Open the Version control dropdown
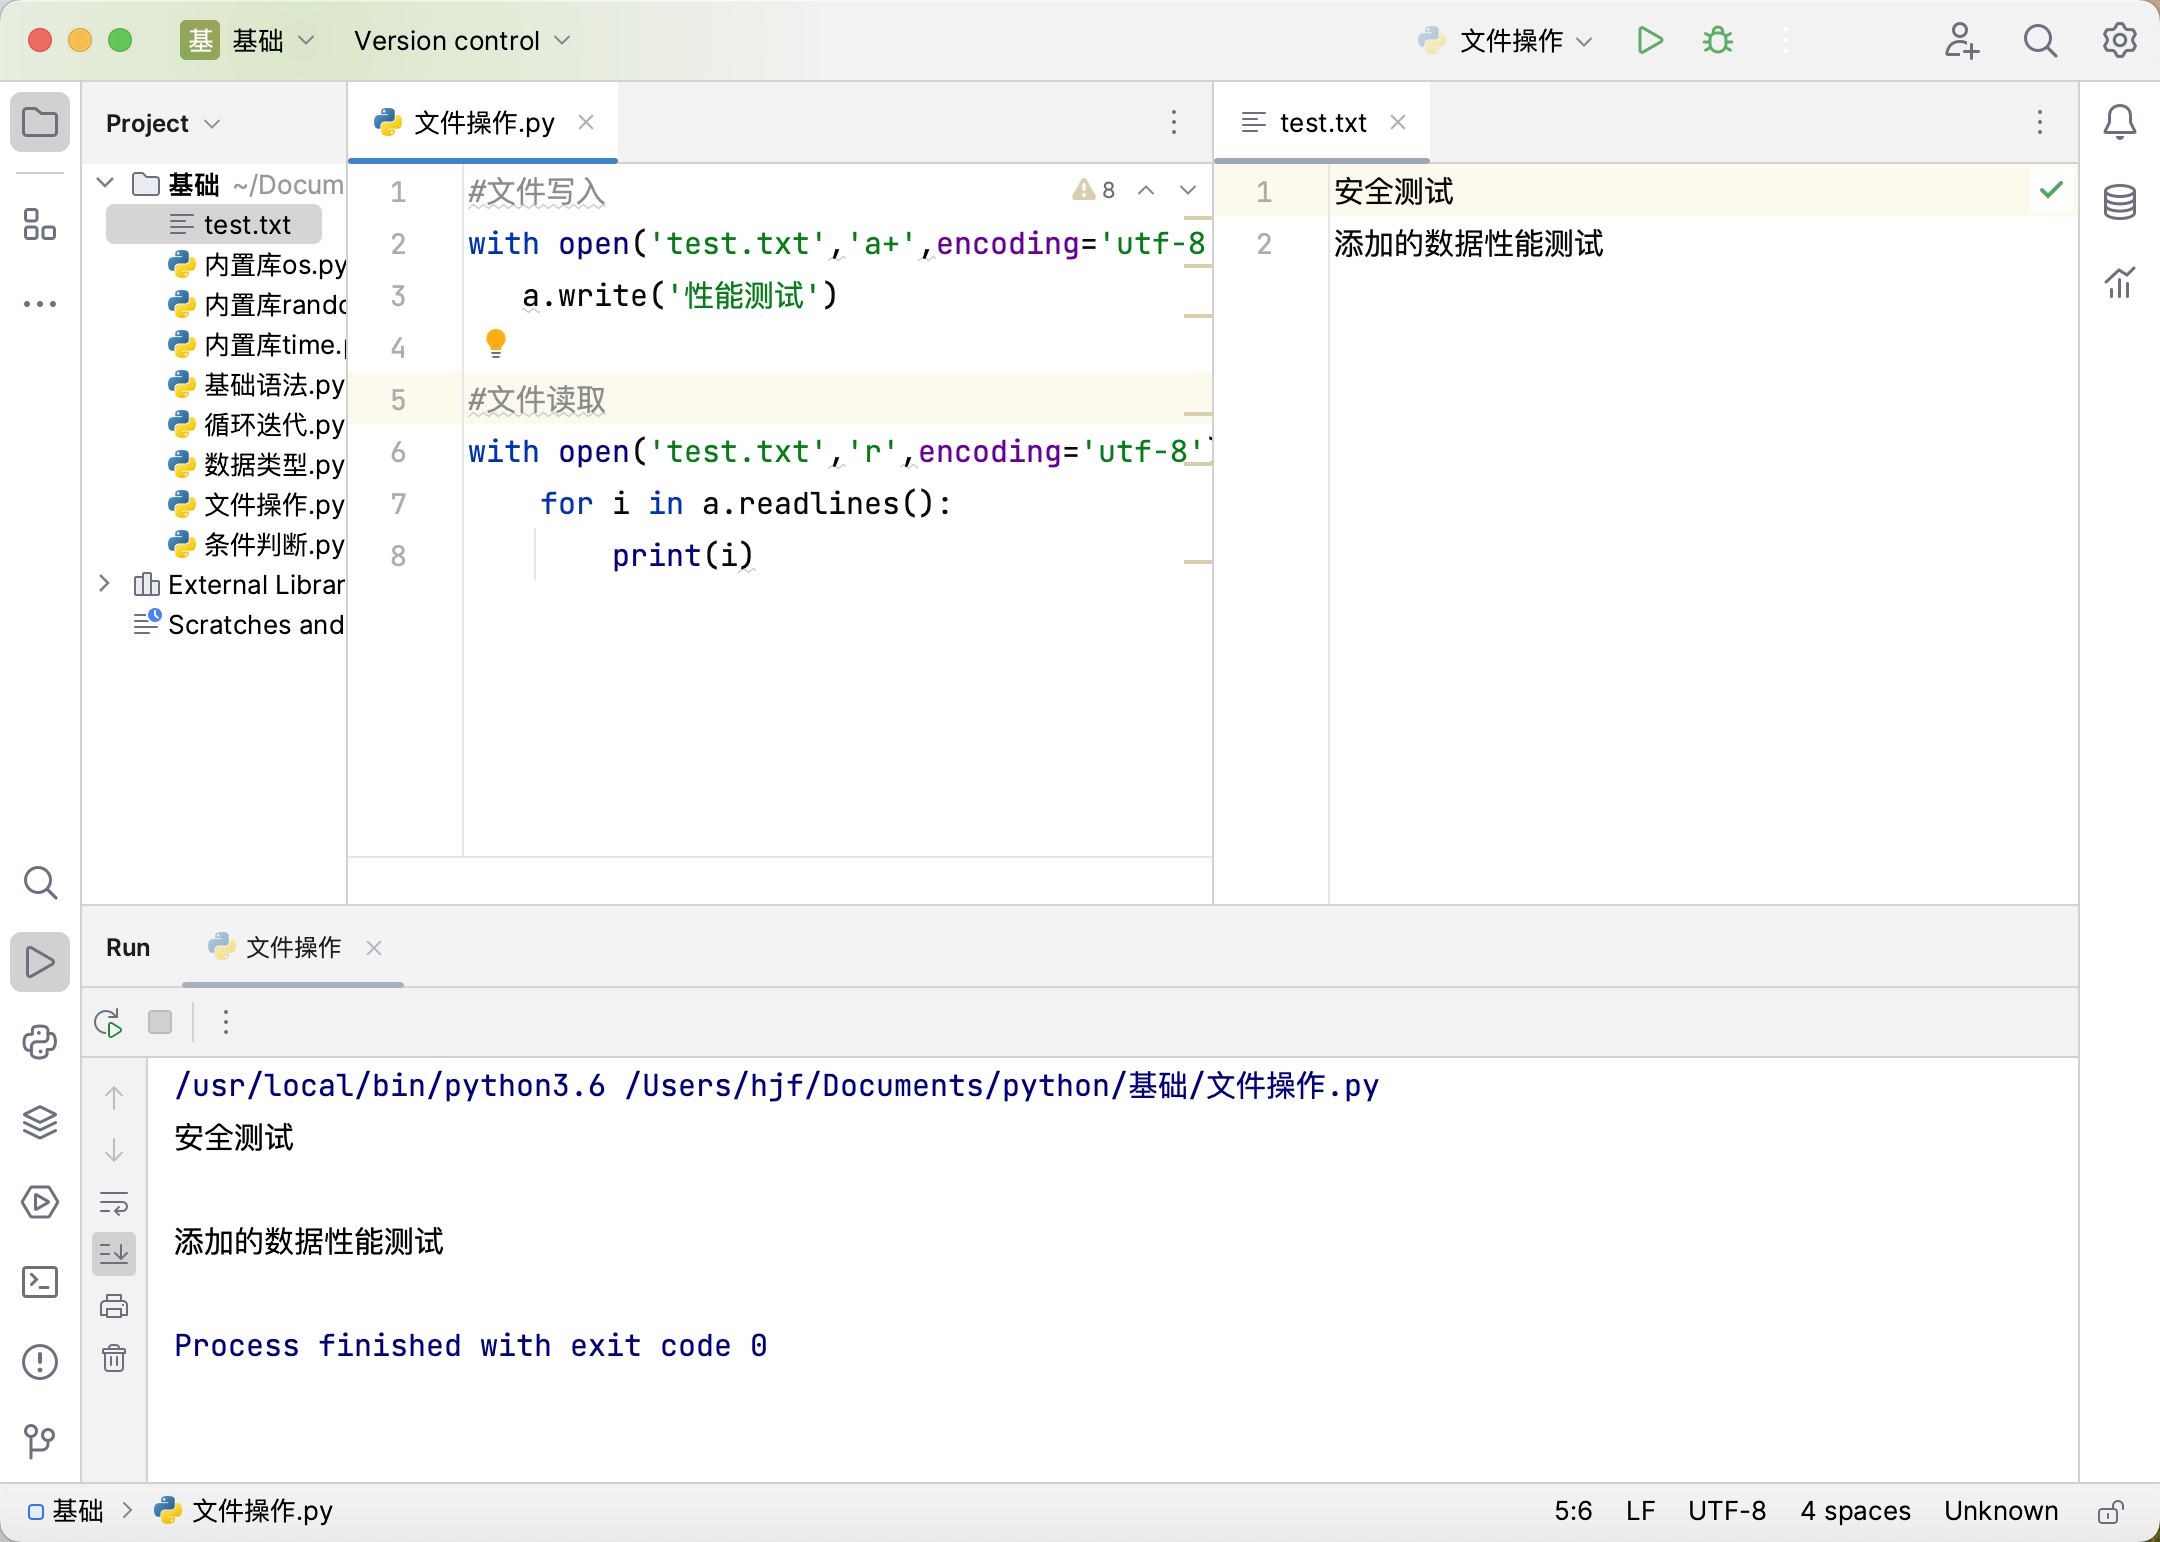The height and width of the screenshot is (1542, 2160). pyautogui.click(x=462, y=41)
